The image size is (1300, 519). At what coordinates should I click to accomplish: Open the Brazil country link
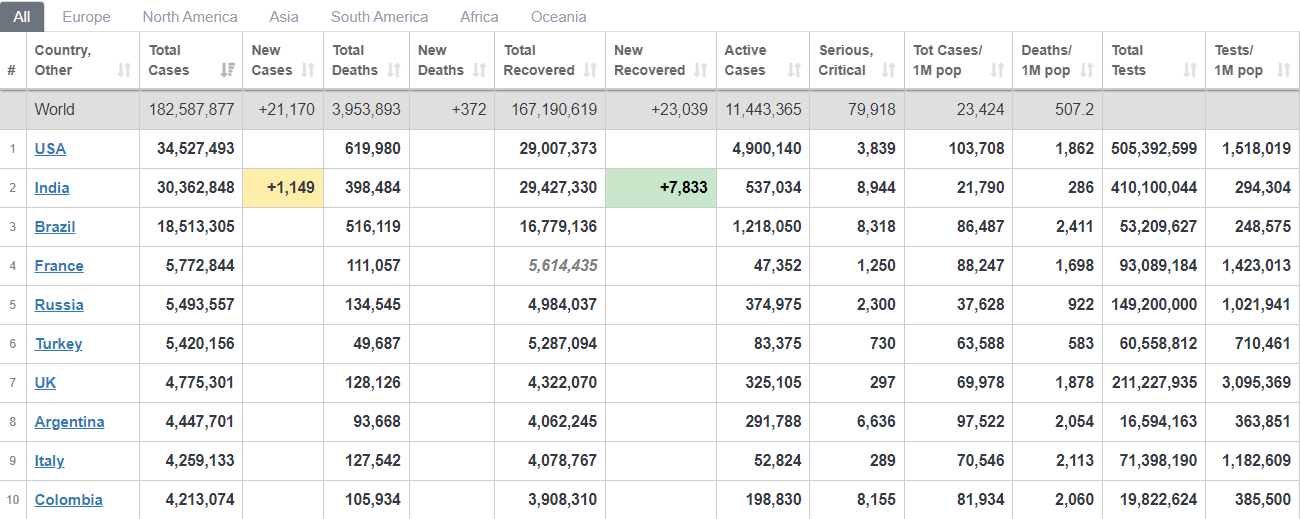click(x=55, y=227)
